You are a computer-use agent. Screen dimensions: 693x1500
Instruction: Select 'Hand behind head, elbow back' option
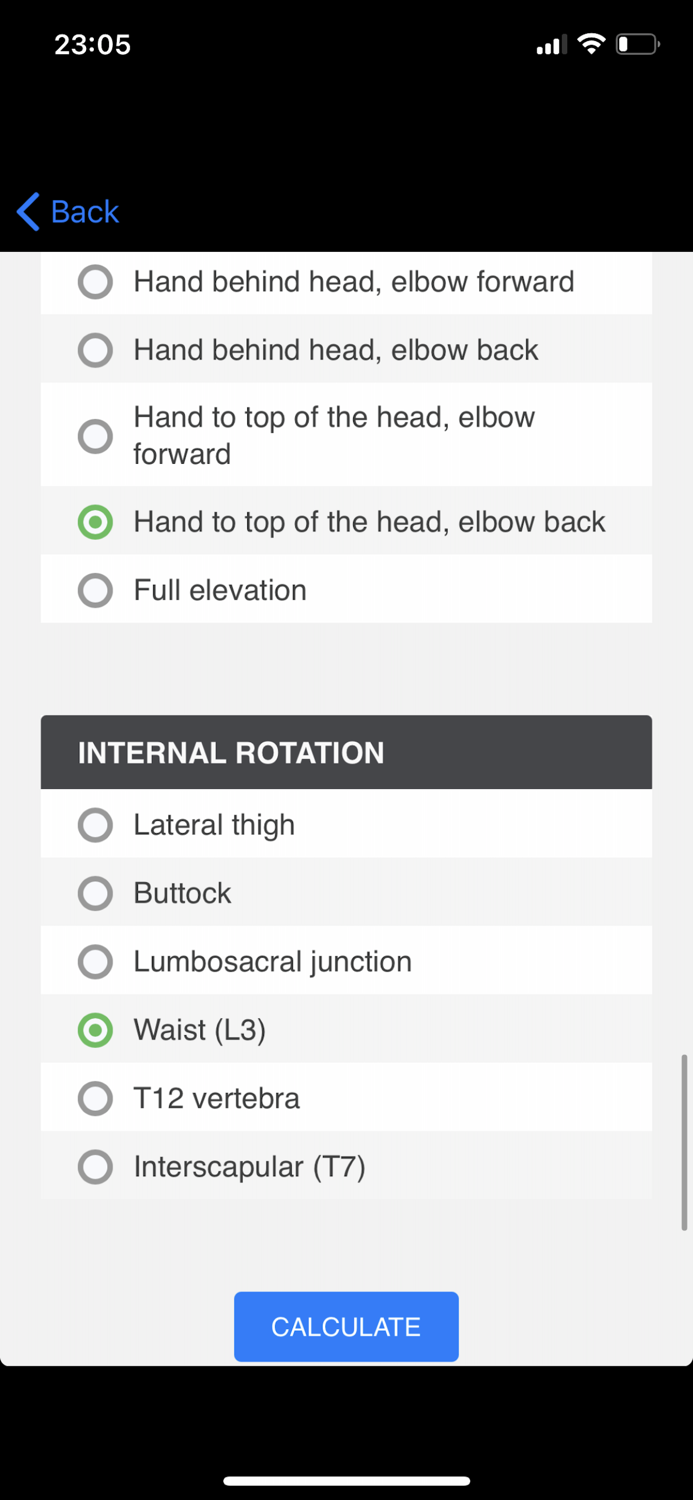point(96,350)
